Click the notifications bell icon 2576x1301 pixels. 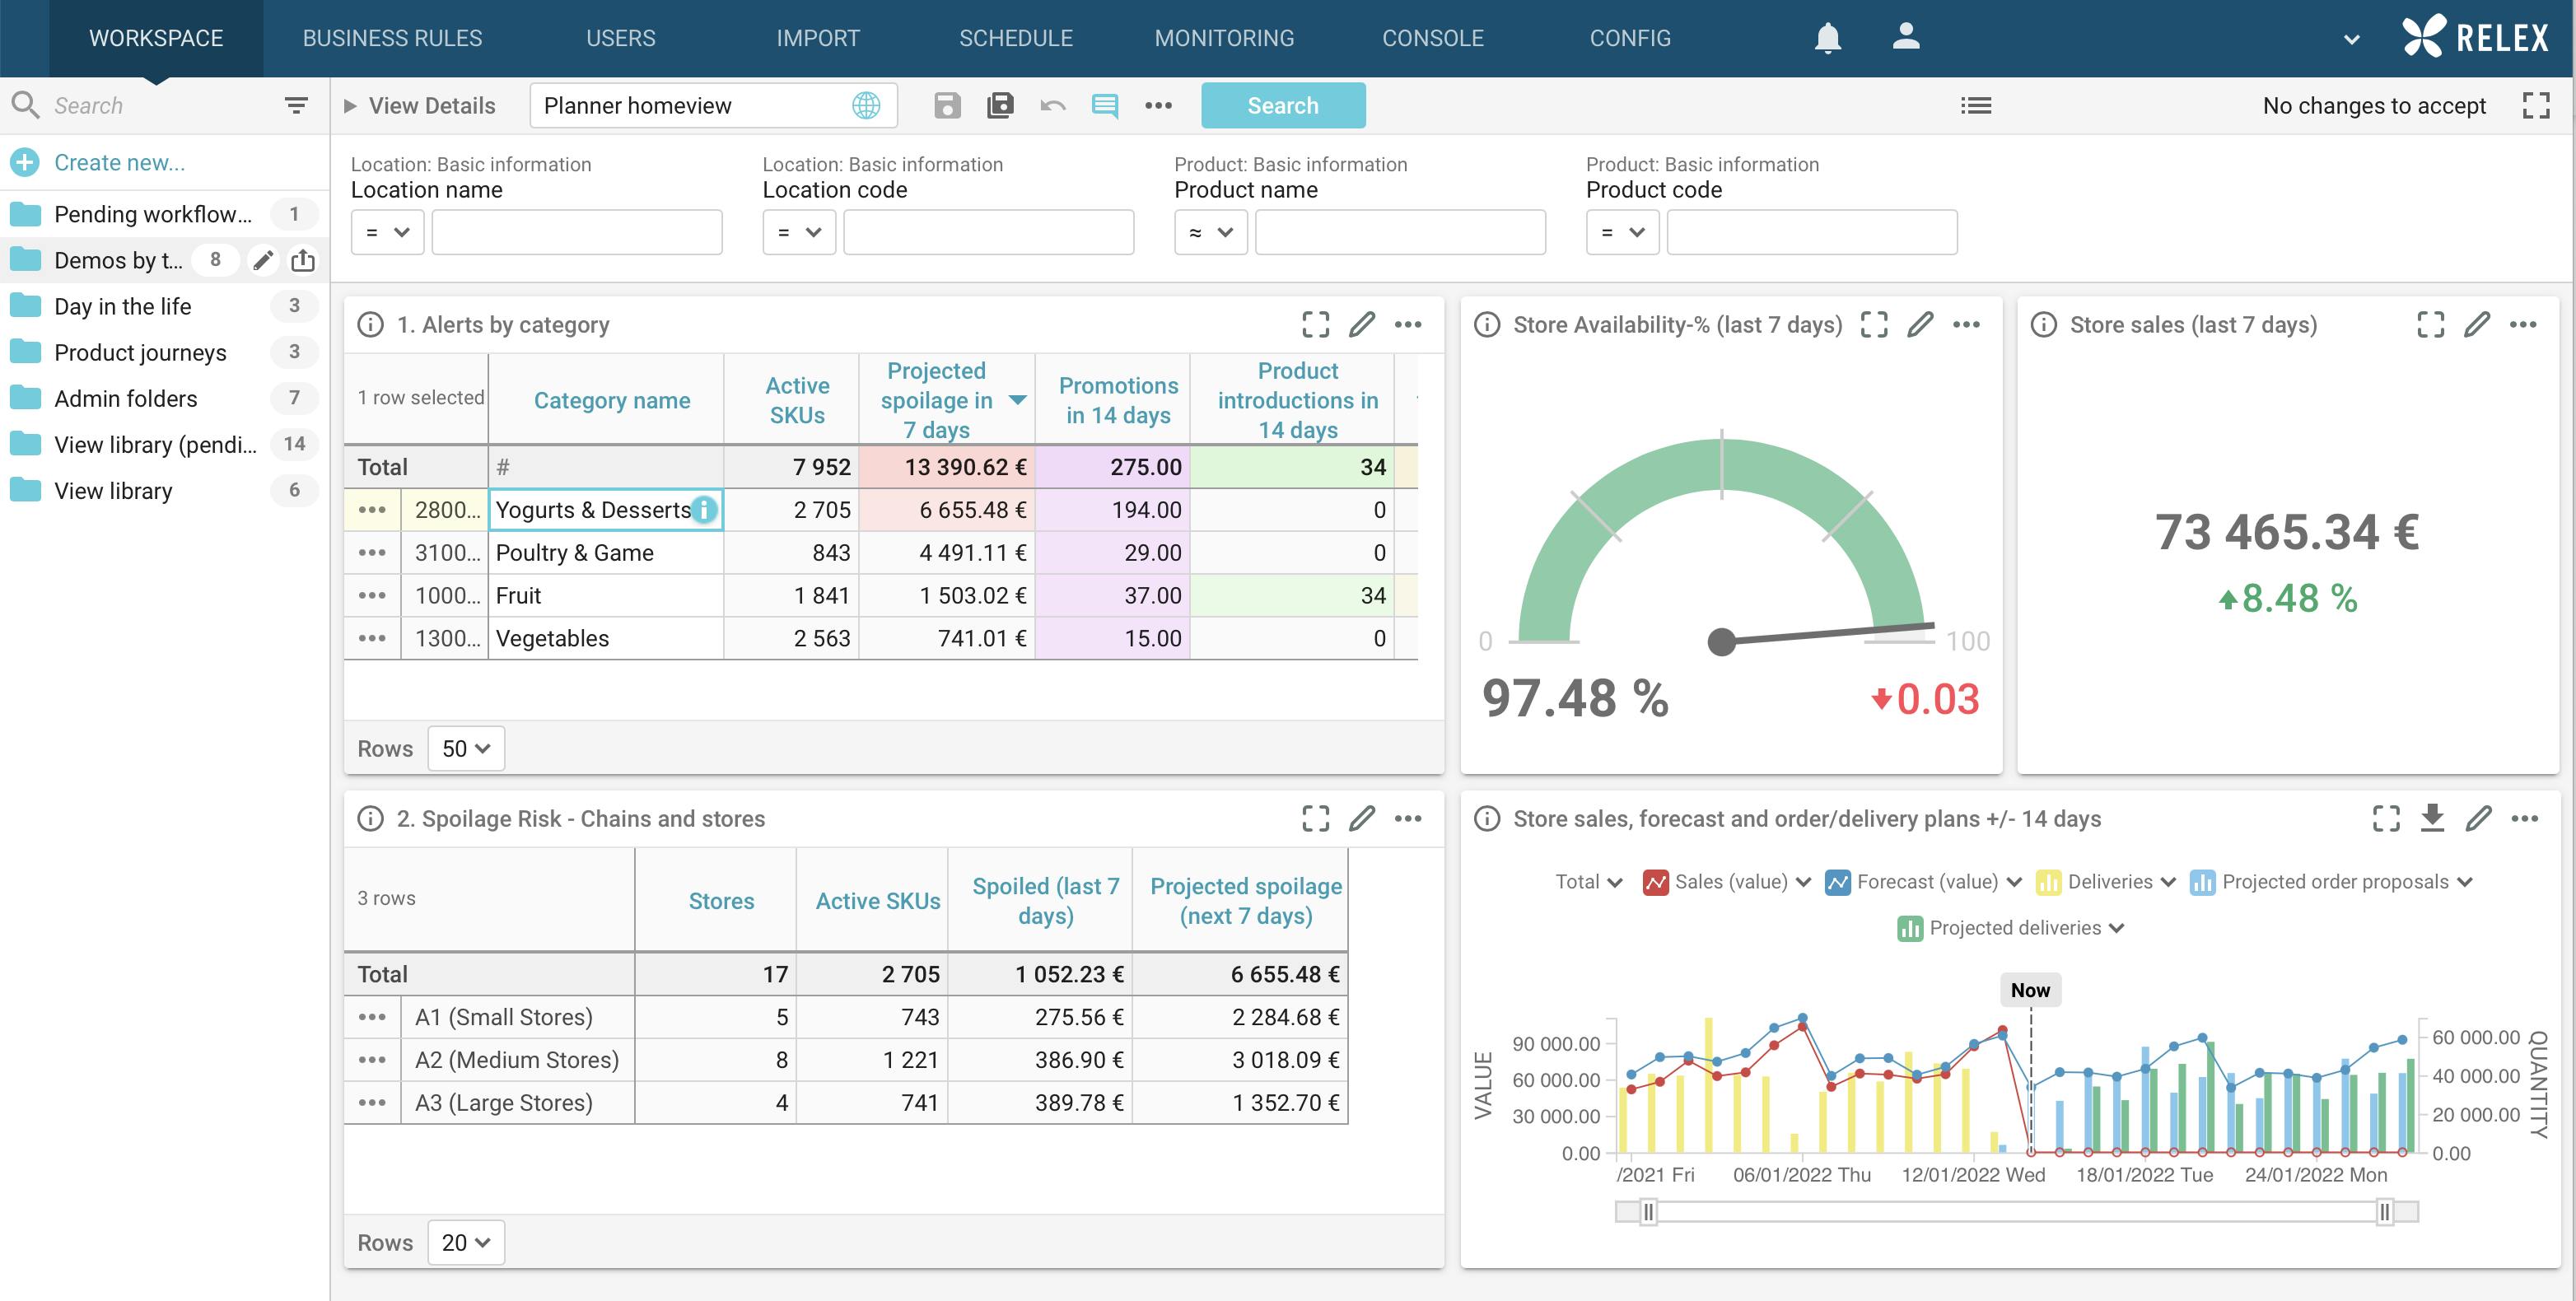click(x=1827, y=38)
